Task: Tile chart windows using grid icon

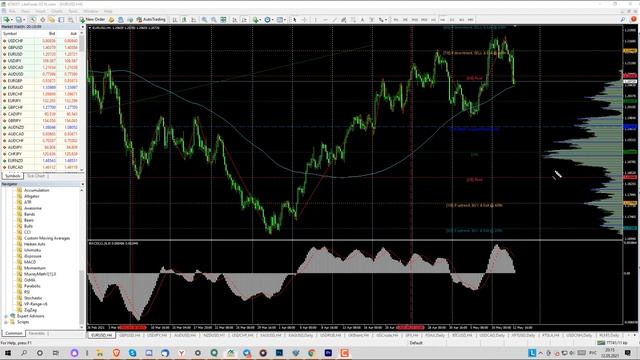Action: 223,19
